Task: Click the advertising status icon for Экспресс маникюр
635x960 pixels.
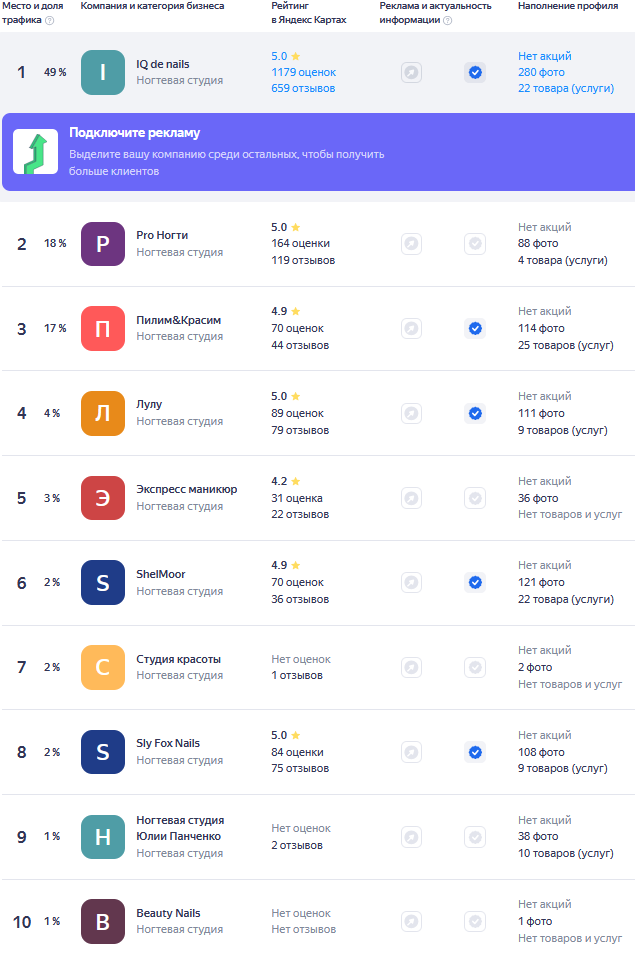Action: (x=411, y=498)
